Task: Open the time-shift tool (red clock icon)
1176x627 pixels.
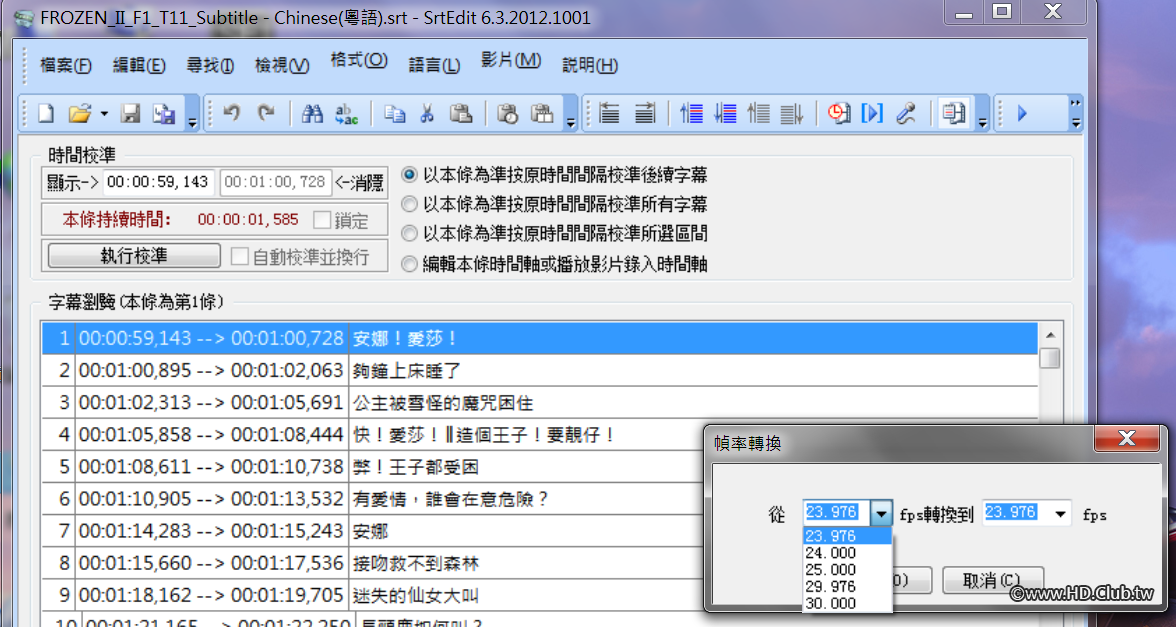Action: tap(838, 113)
